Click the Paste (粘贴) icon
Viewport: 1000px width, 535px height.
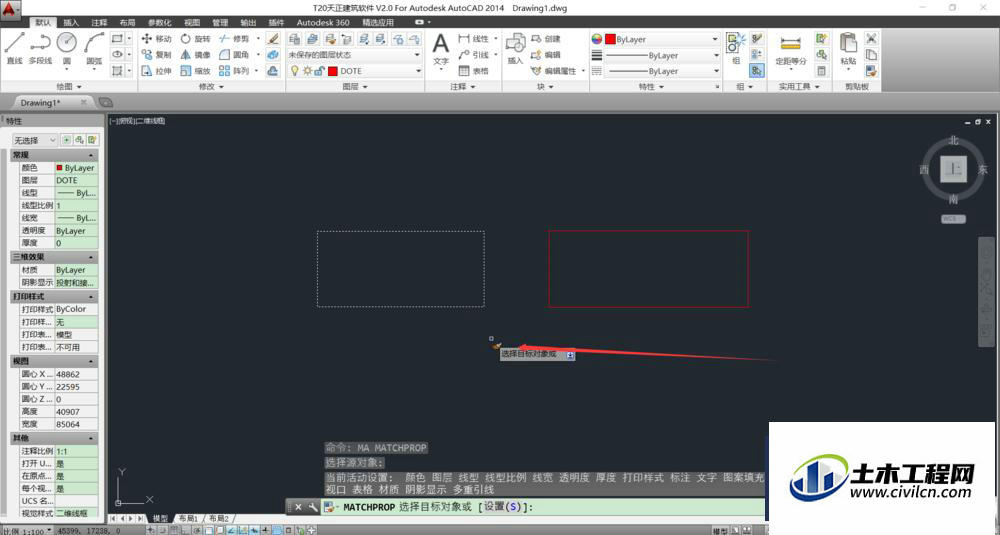[x=848, y=48]
